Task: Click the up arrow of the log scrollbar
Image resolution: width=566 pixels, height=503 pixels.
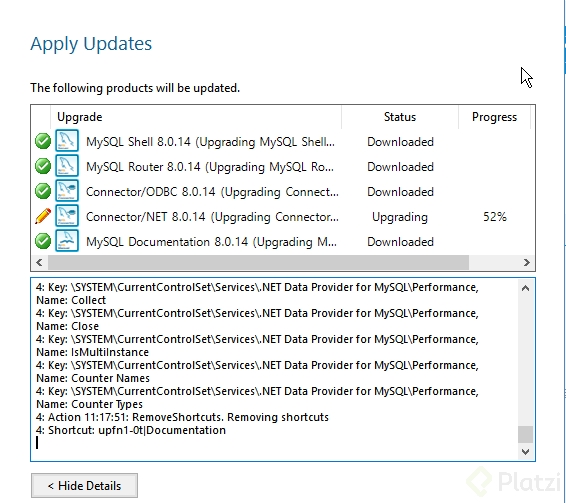Action: pyautogui.click(x=526, y=288)
